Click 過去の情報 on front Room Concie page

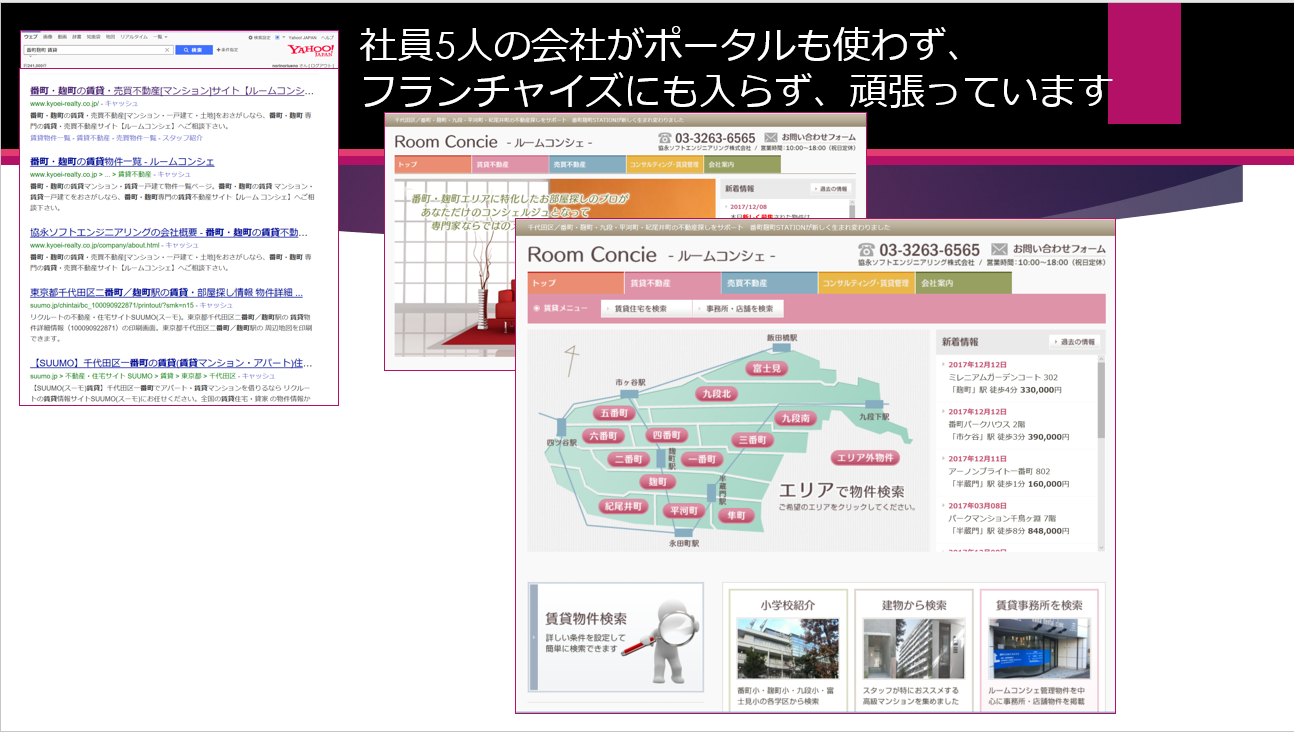click(x=1072, y=342)
